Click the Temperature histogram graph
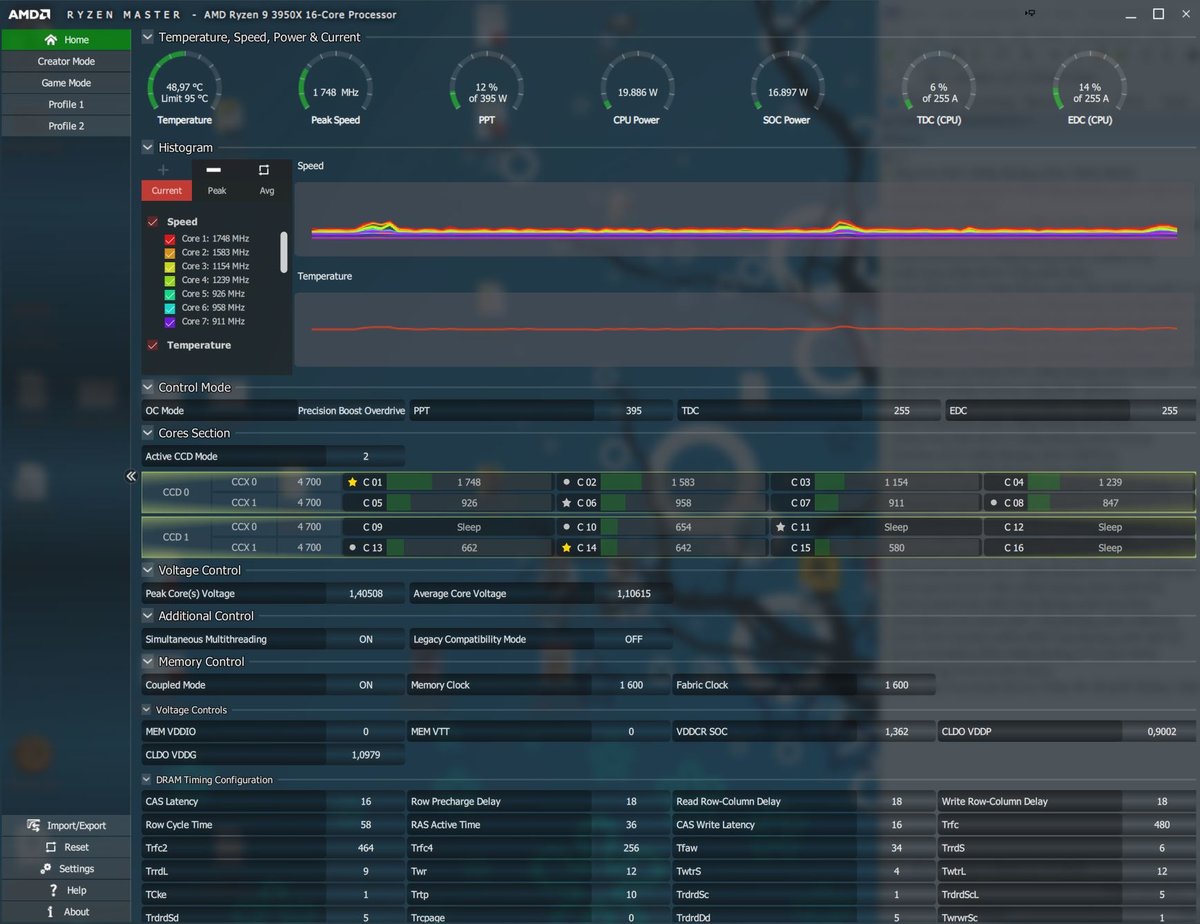 746,330
